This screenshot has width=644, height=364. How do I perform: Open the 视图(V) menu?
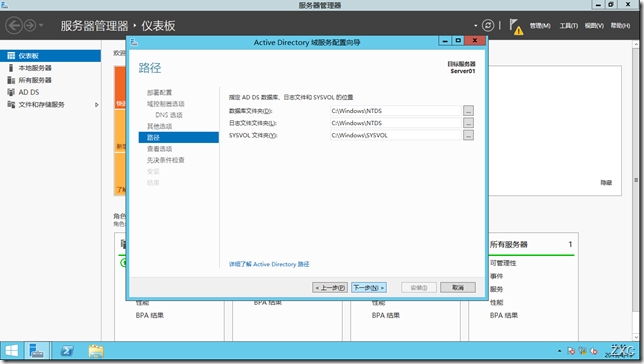click(594, 25)
